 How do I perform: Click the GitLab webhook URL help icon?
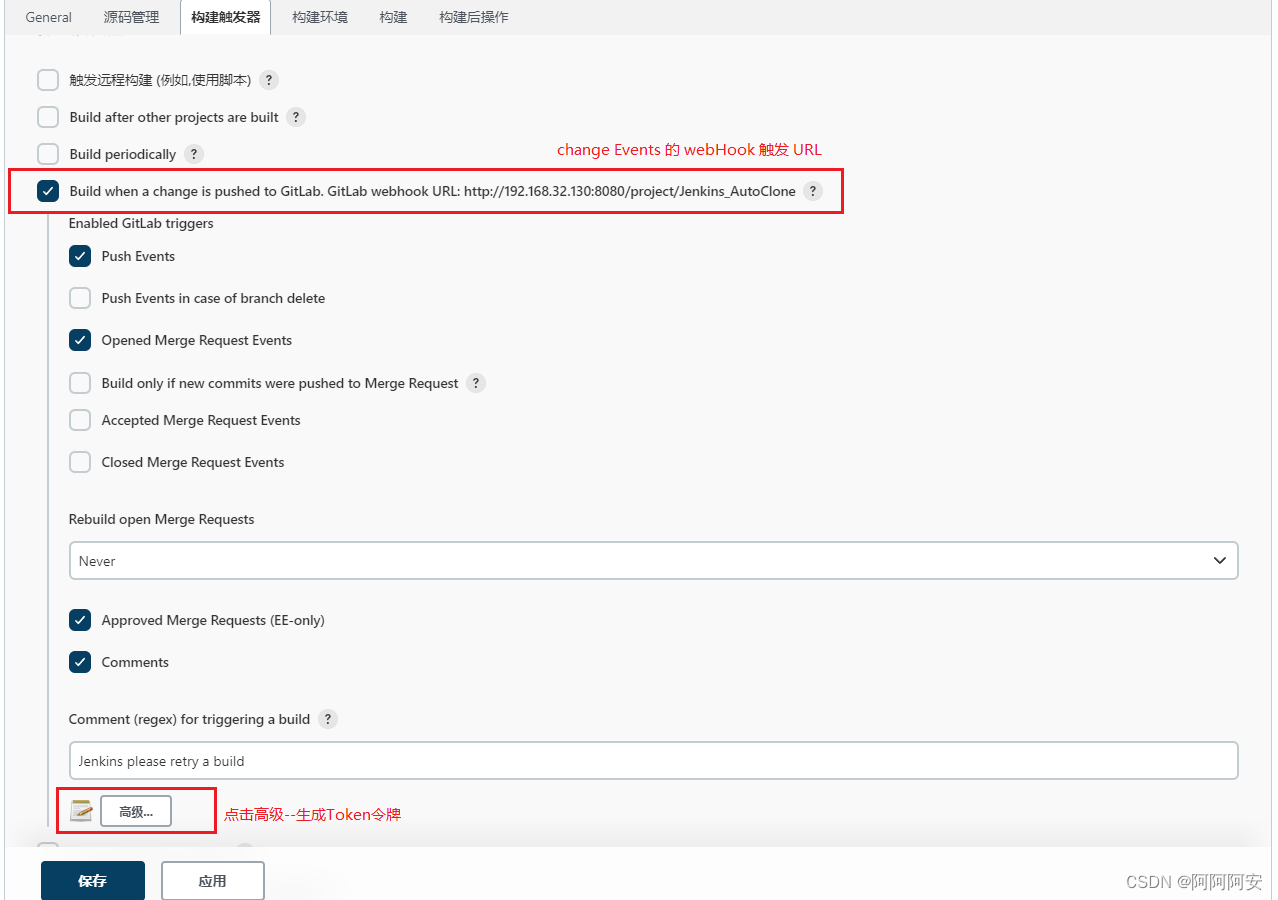coord(813,191)
